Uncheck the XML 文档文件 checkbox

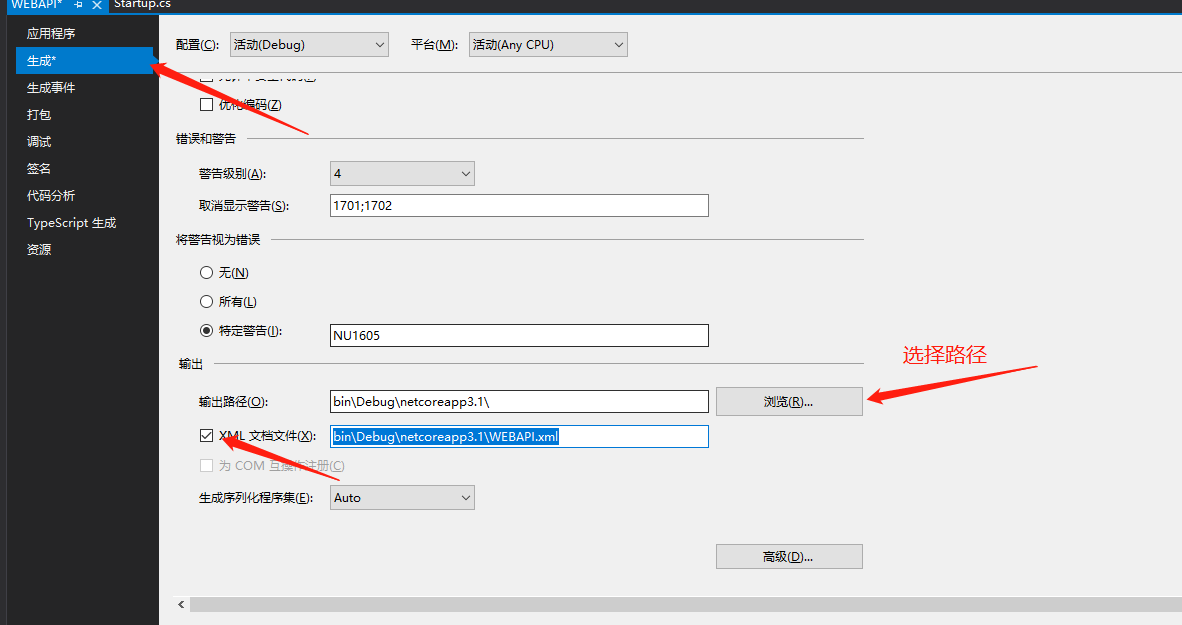207,436
